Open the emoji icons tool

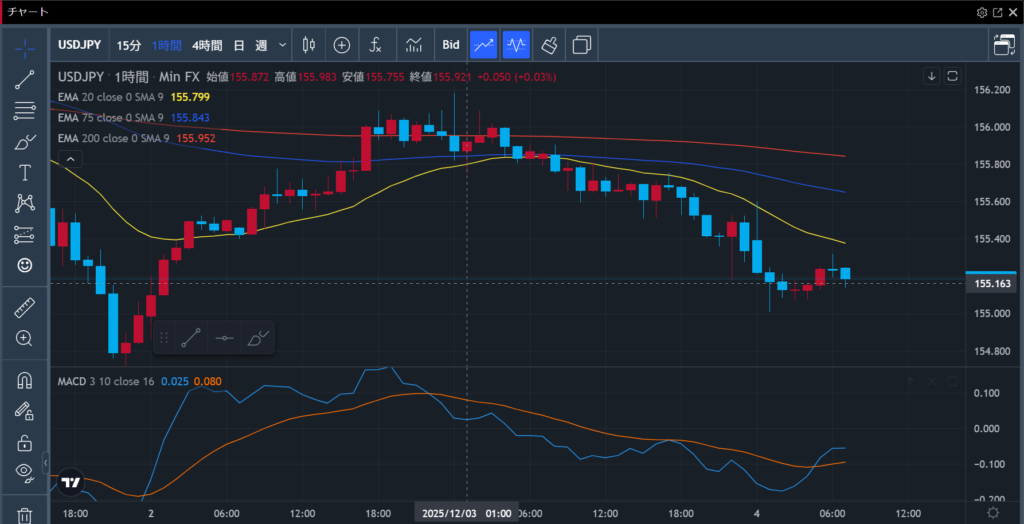pos(25,265)
